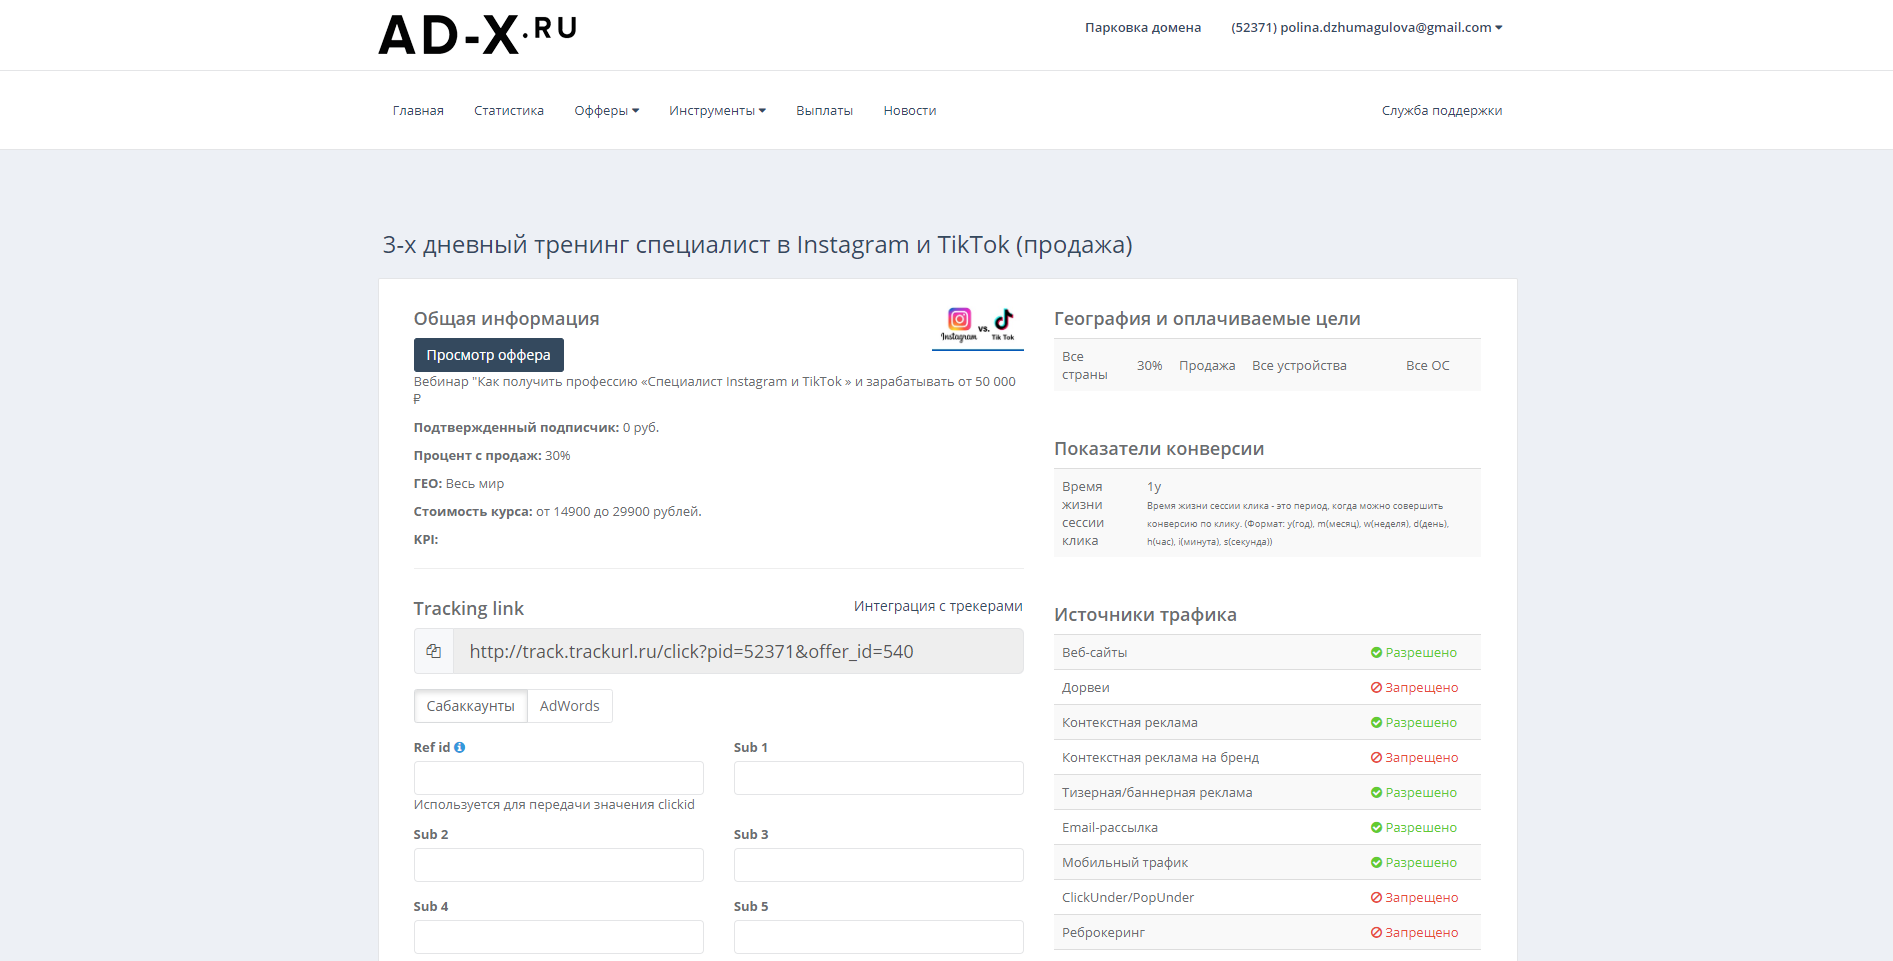1893x961 pixels.
Task: Click the Тизерная/баннерная реклама row text
Action: [1157, 792]
